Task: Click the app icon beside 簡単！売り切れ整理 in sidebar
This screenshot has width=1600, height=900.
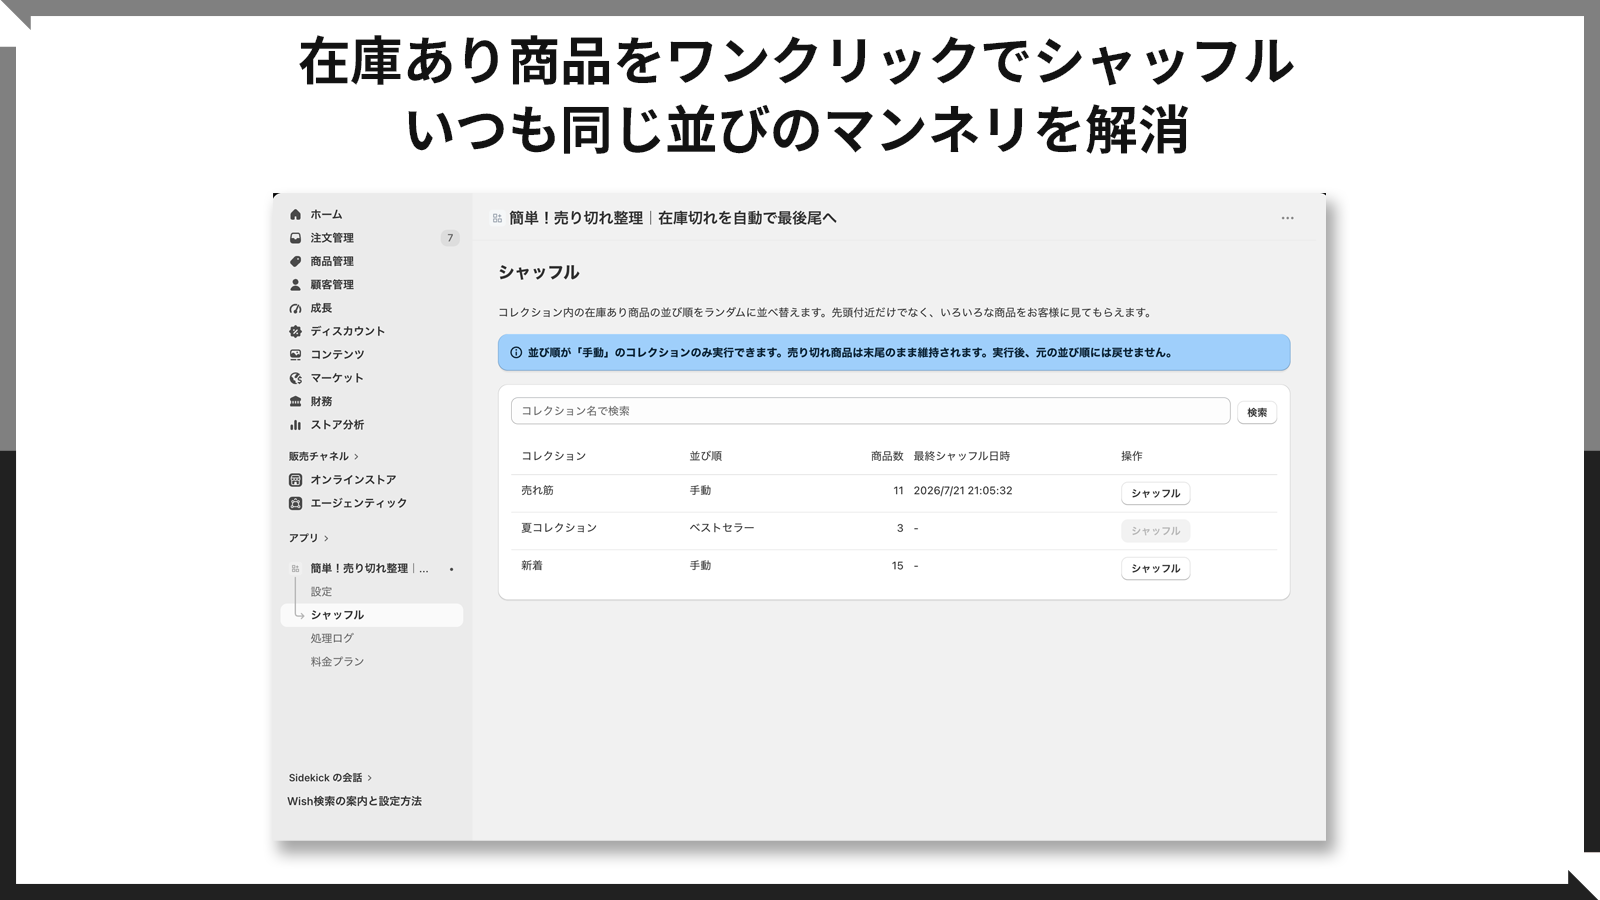Action: (295, 568)
